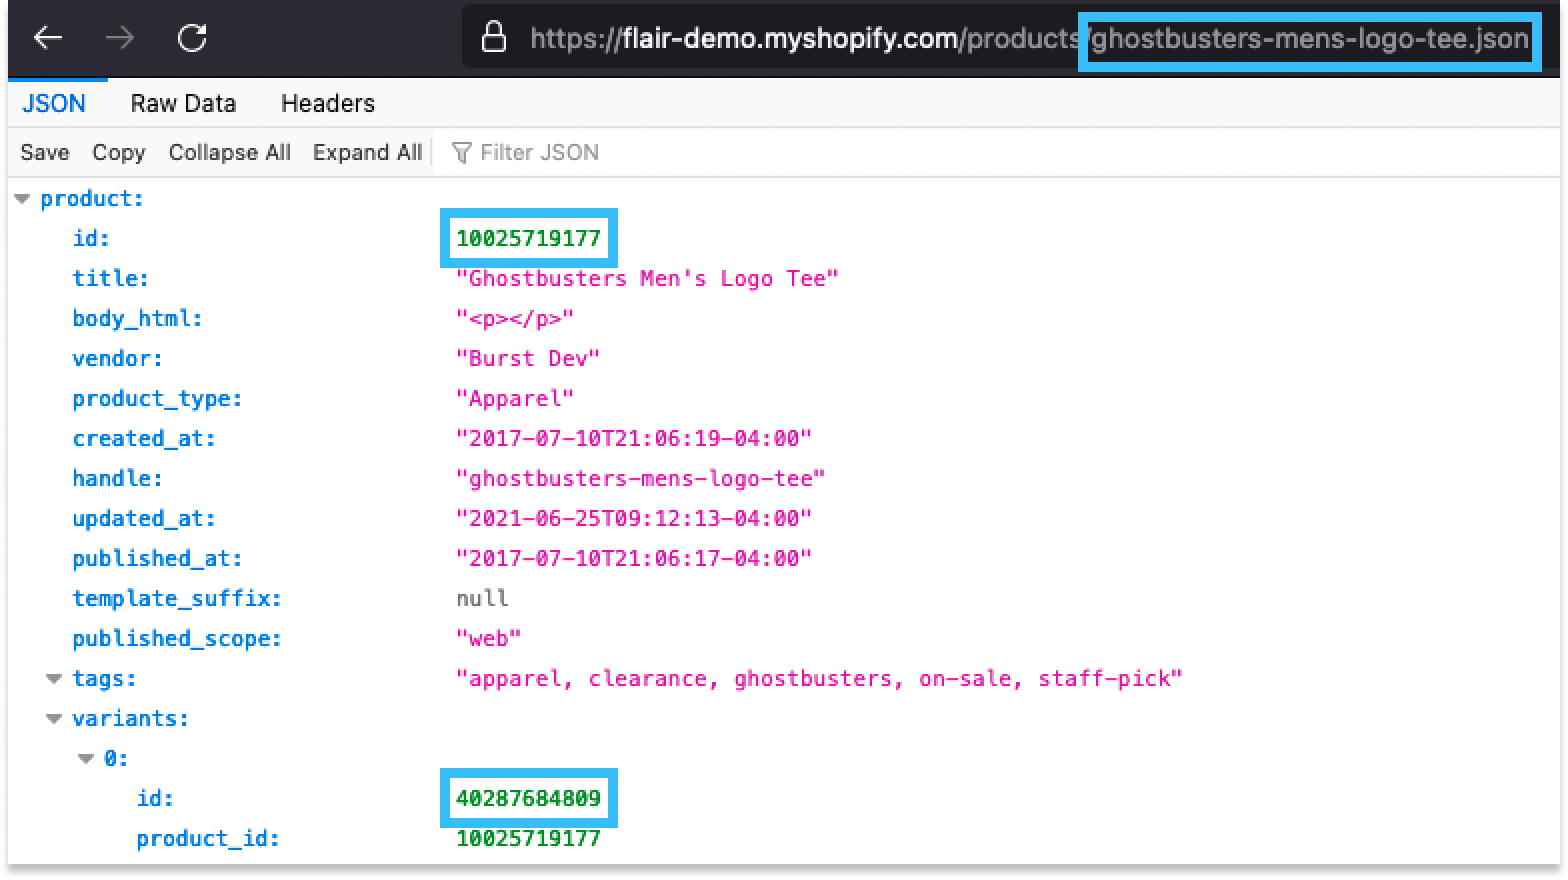Screen dimensions: 1568x880
Task: Collapse the variants node
Action: (x=54, y=719)
